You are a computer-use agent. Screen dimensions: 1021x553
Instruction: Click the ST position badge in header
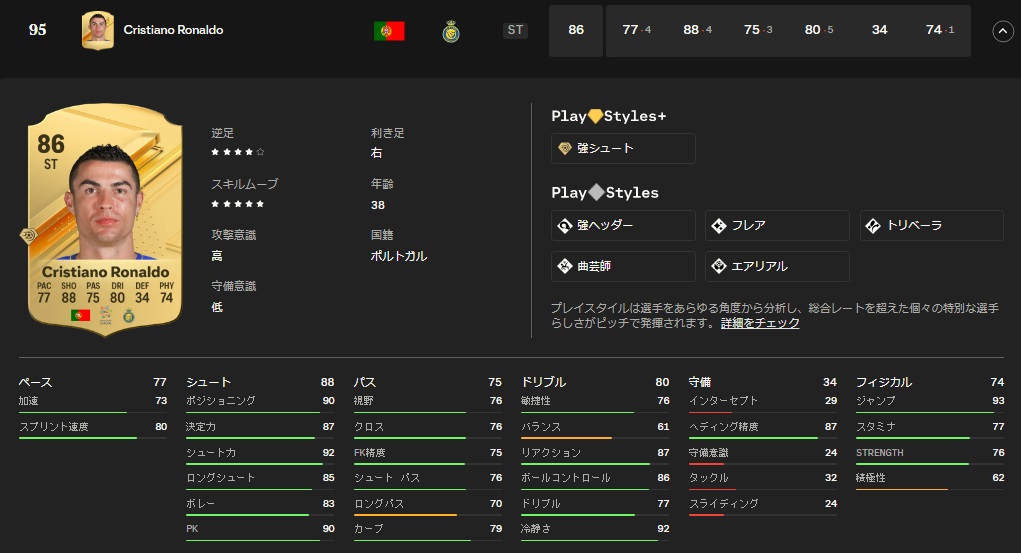click(515, 30)
